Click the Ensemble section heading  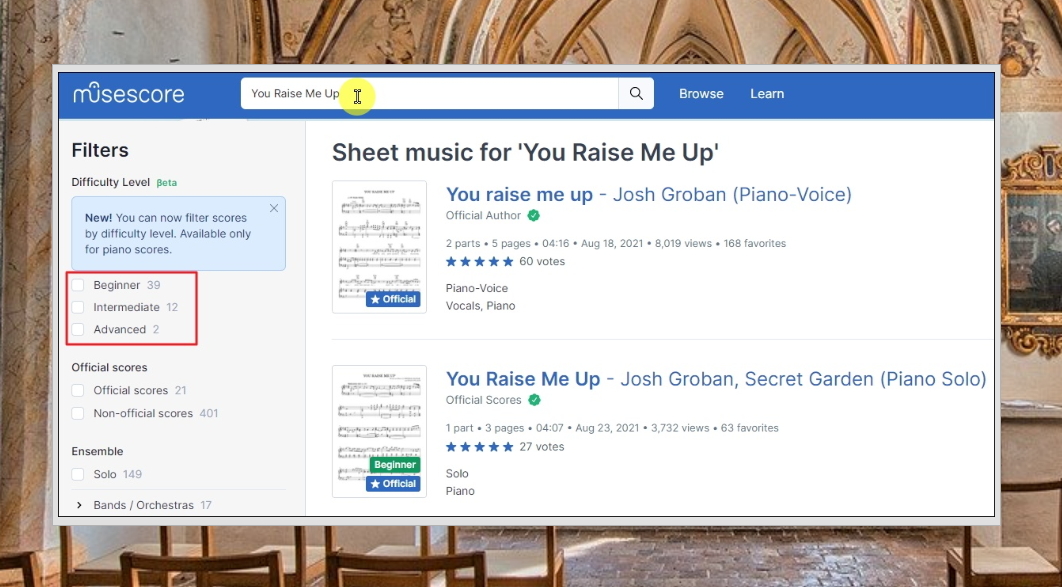point(98,452)
